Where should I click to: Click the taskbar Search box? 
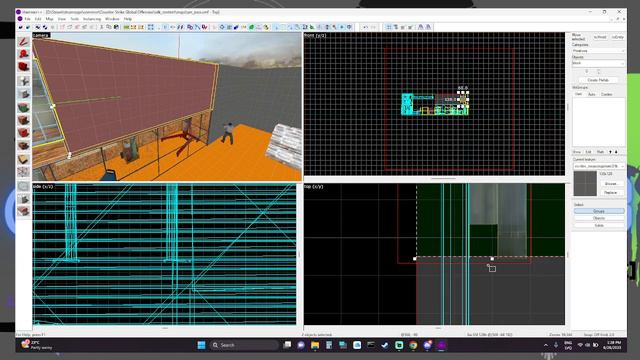coord(244,345)
